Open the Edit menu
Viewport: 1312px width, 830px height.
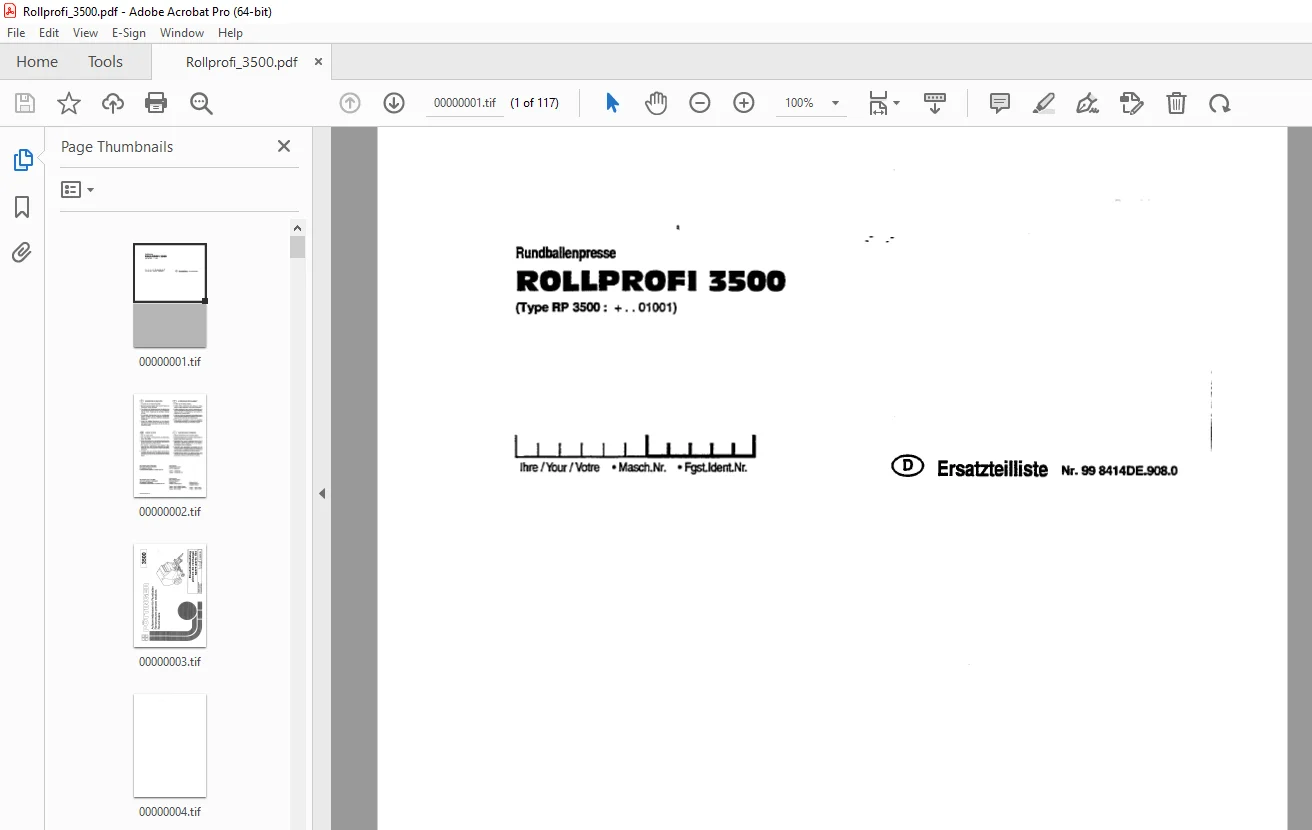[x=49, y=33]
